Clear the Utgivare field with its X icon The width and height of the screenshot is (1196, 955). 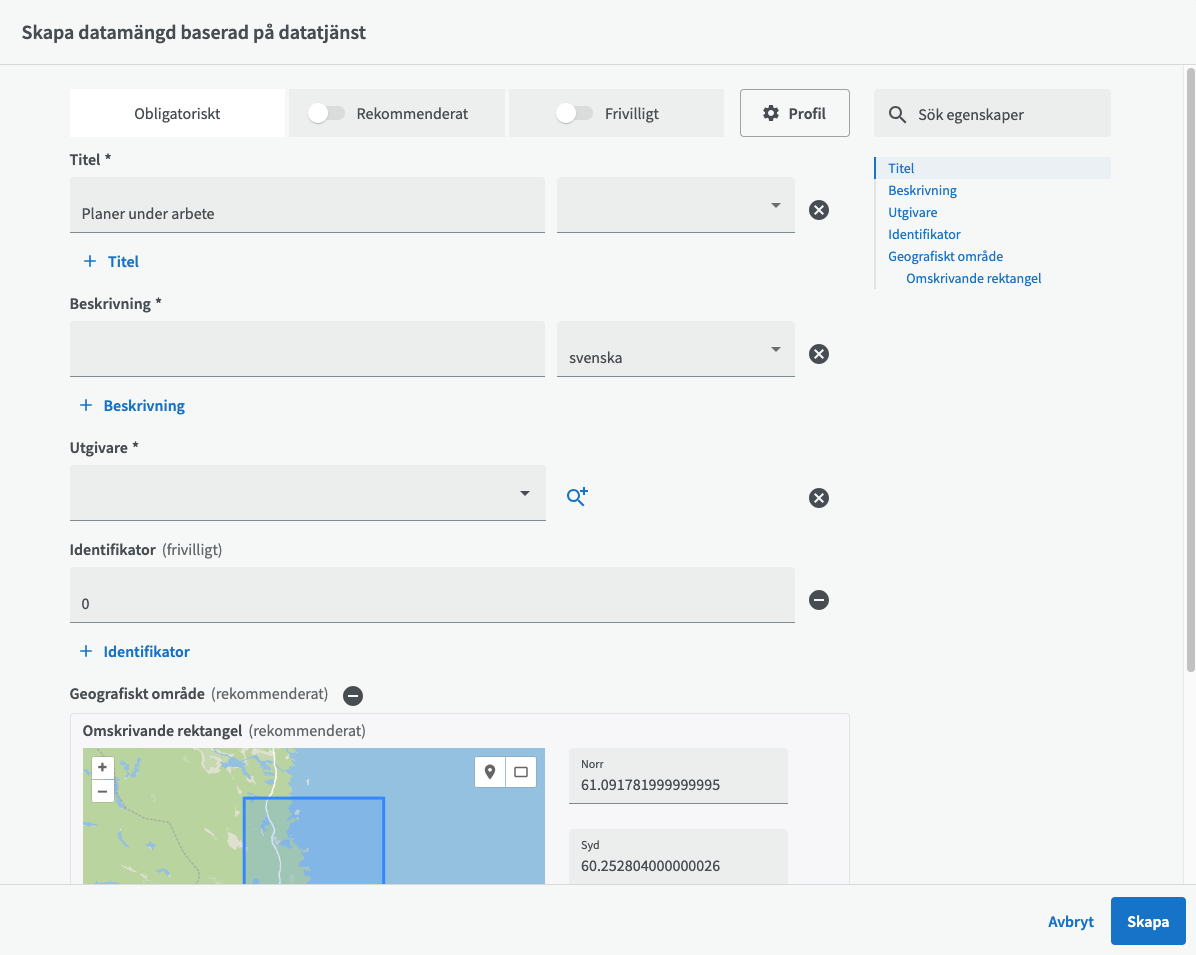pyautogui.click(x=818, y=498)
